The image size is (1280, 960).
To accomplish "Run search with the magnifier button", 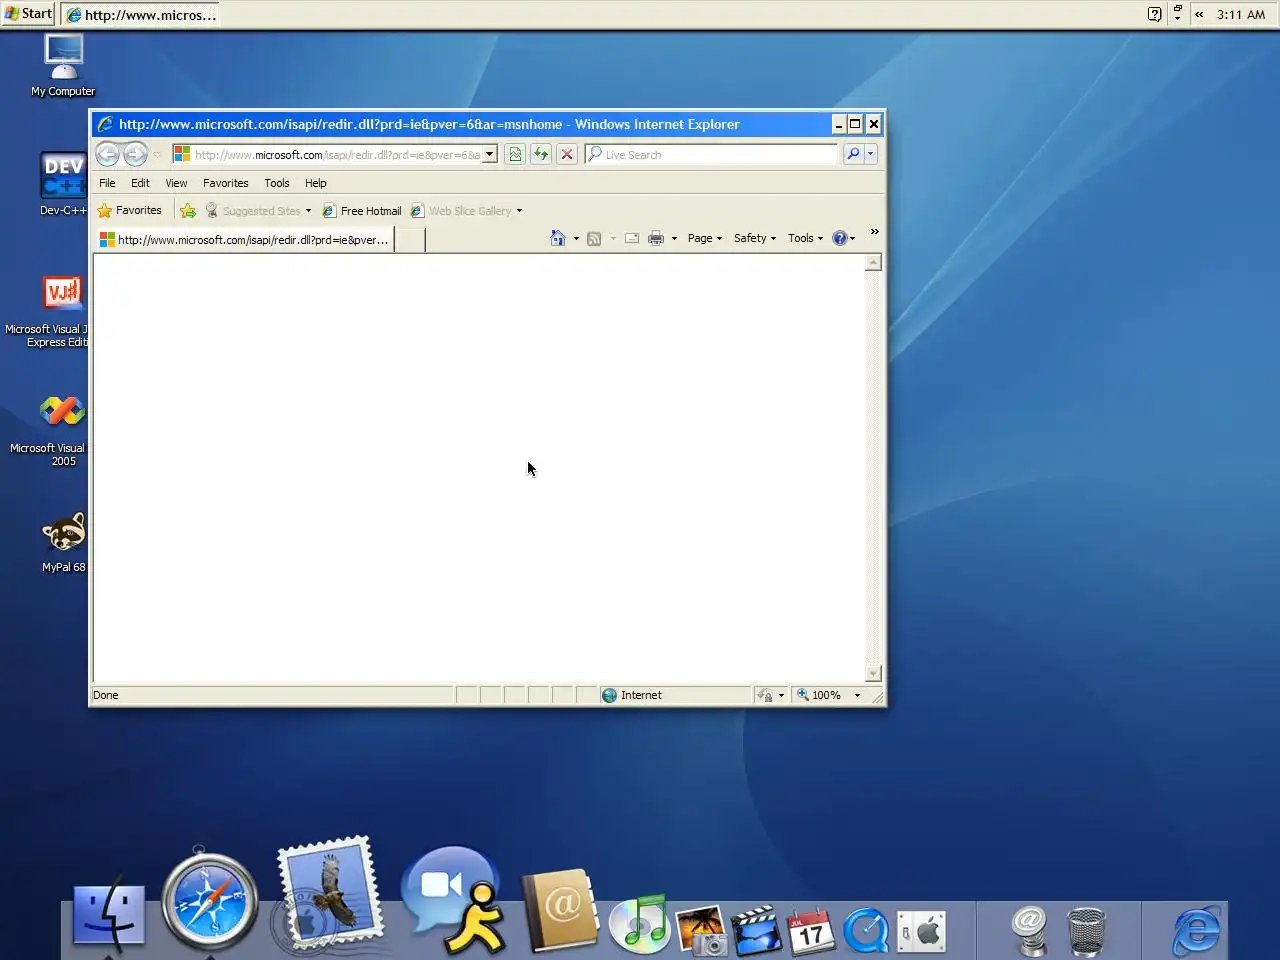I will (853, 154).
